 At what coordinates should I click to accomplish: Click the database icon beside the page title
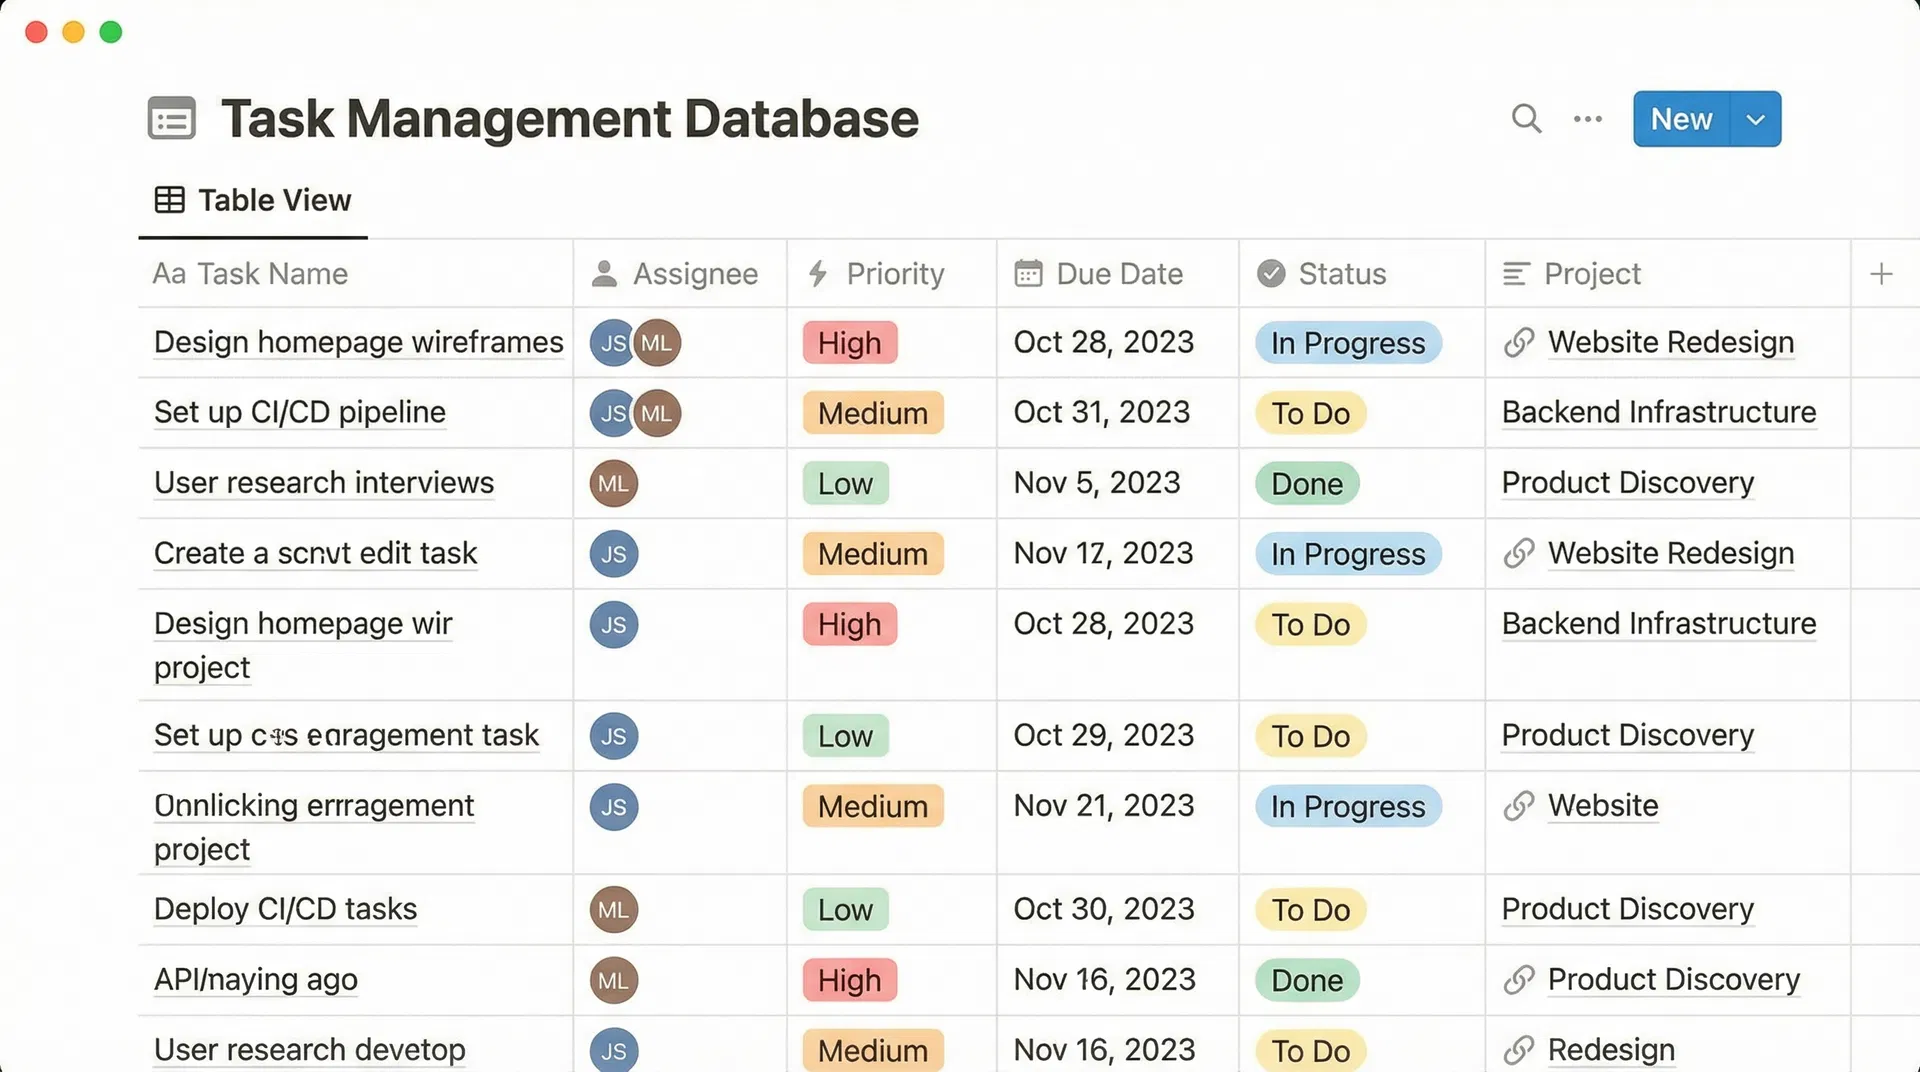click(x=171, y=118)
